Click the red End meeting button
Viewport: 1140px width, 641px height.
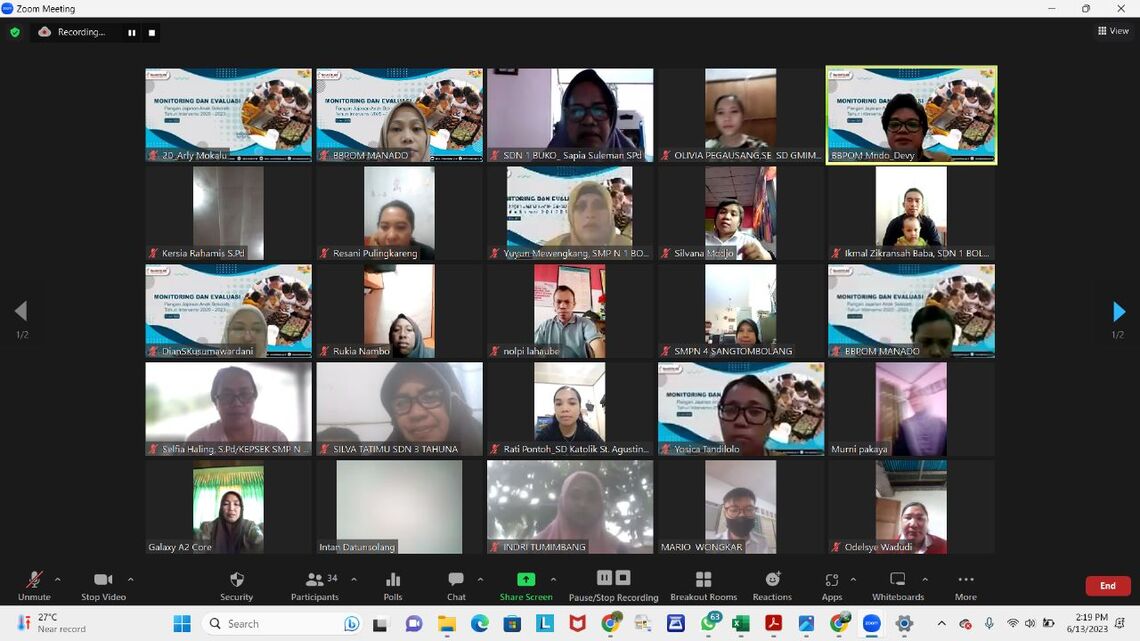coord(1107,586)
